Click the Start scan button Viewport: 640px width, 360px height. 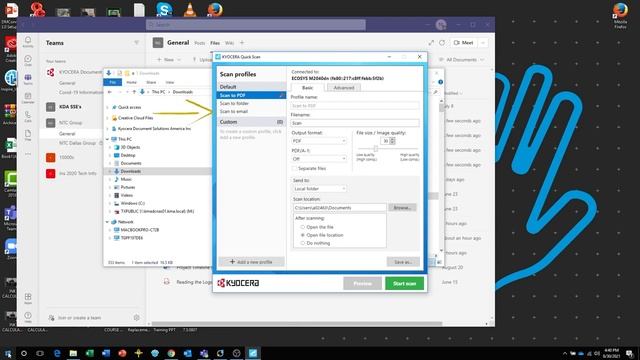coord(404,283)
